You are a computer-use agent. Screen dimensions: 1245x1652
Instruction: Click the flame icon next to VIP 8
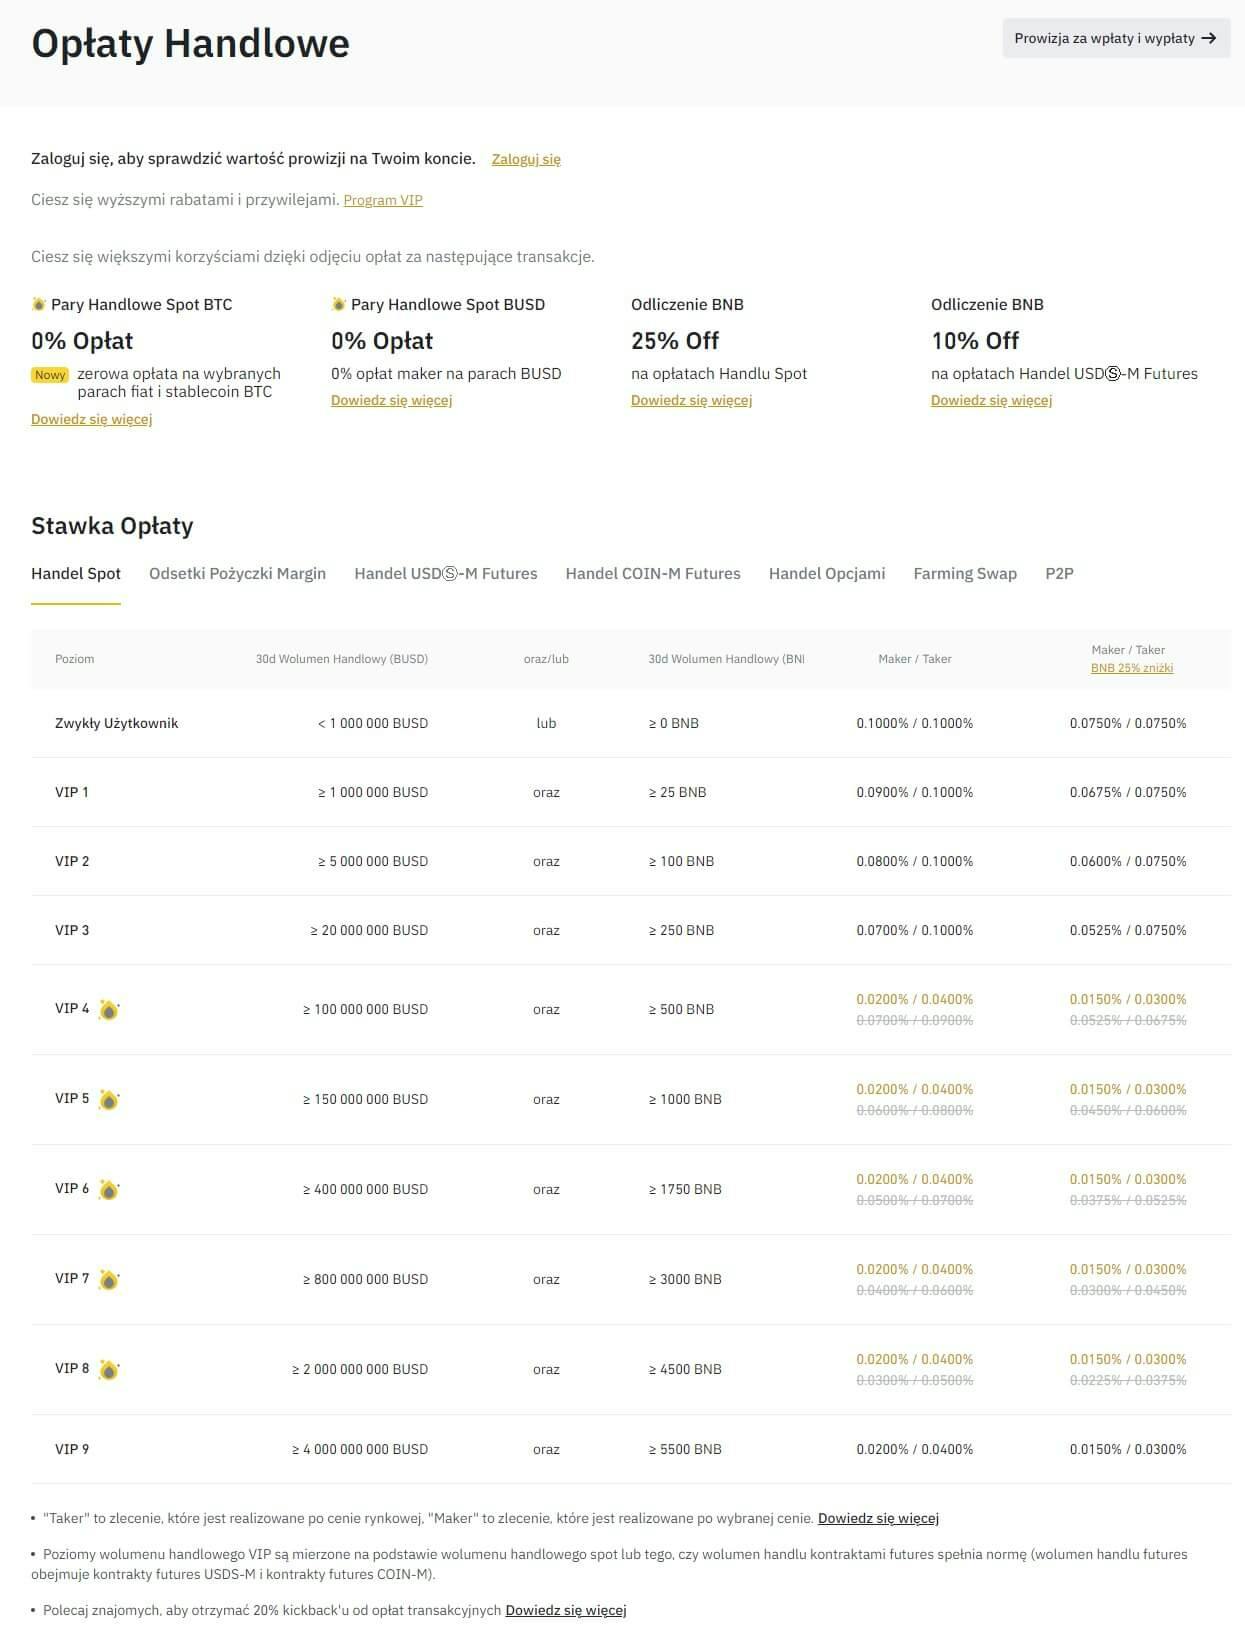pos(109,1370)
